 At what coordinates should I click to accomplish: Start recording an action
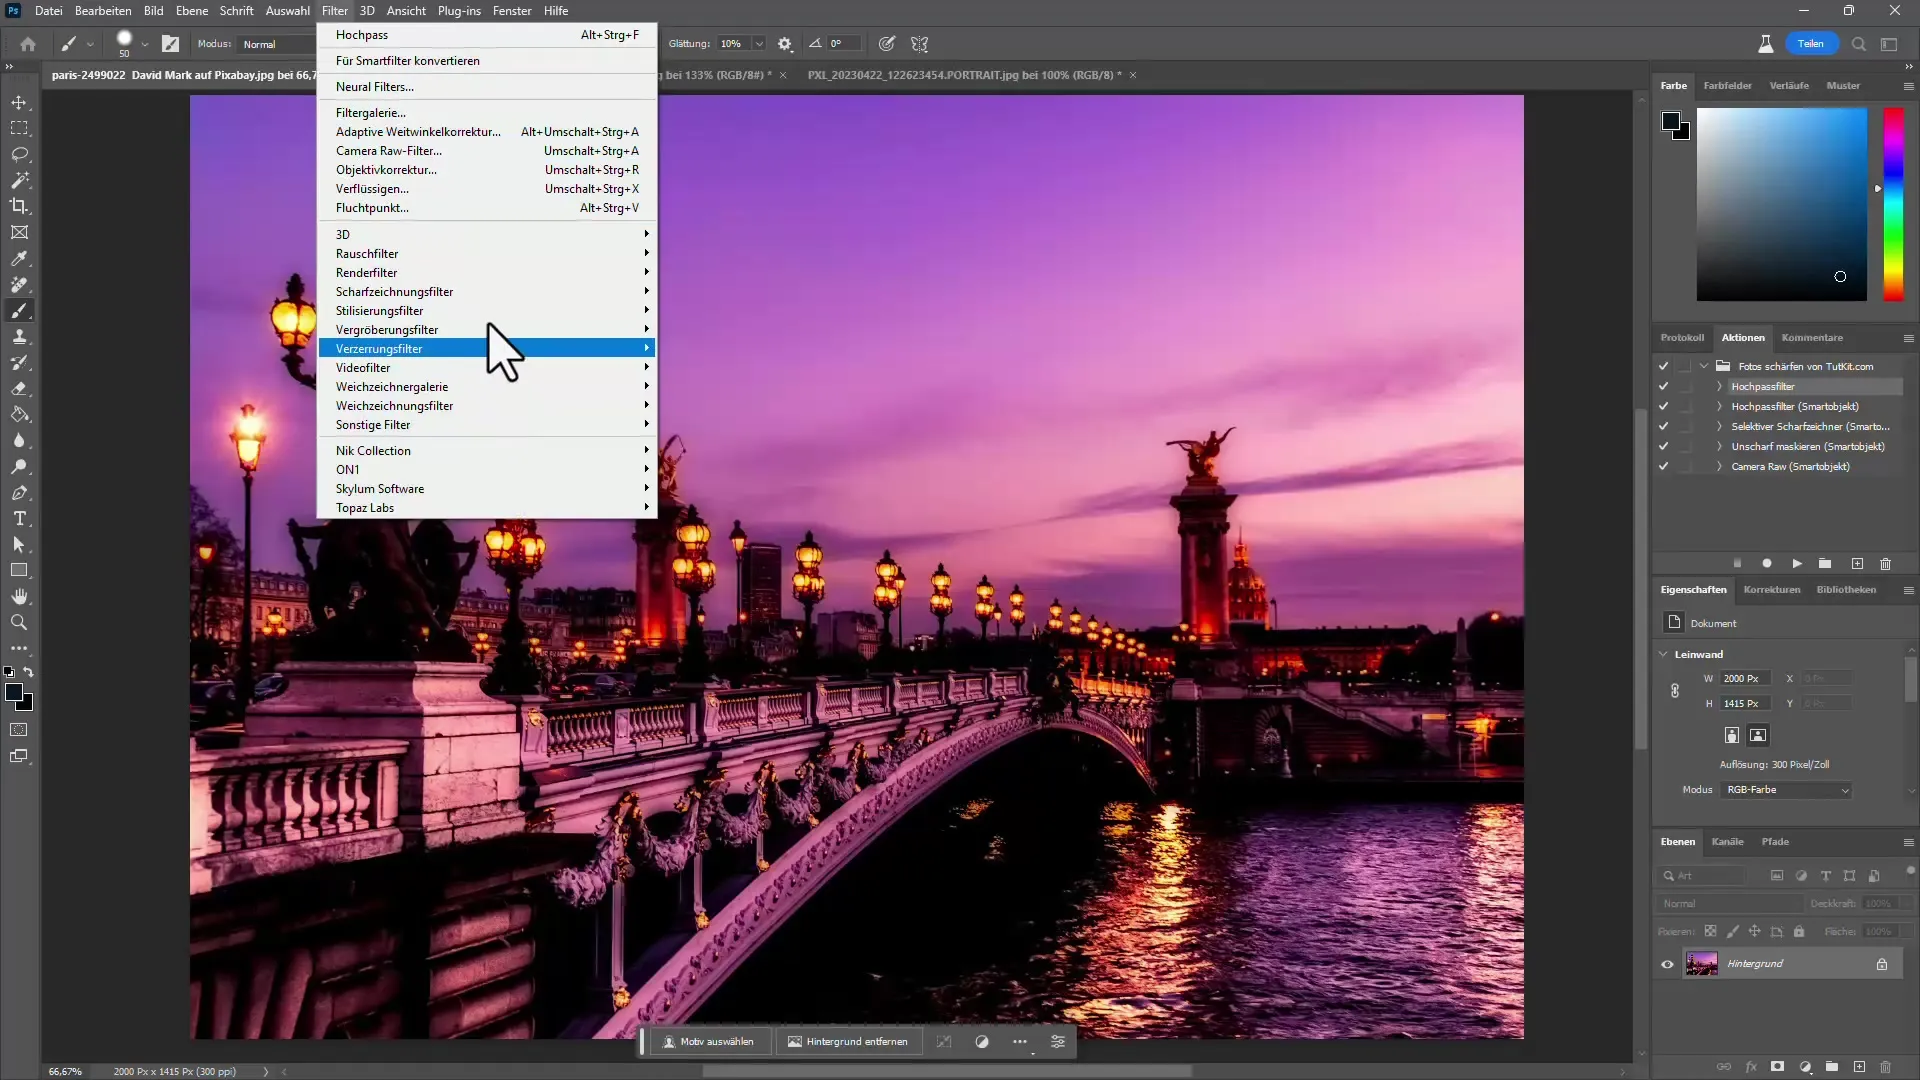(1767, 564)
